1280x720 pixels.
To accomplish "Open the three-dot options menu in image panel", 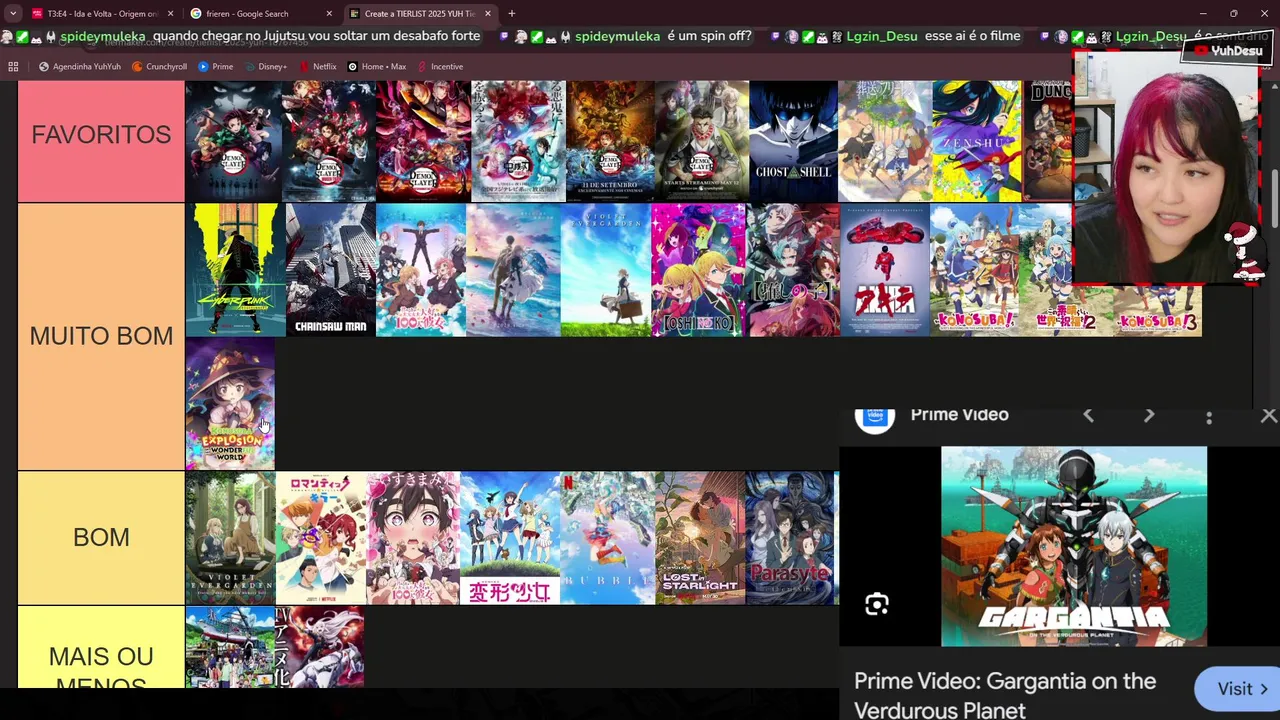I will [x=1209, y=416].
